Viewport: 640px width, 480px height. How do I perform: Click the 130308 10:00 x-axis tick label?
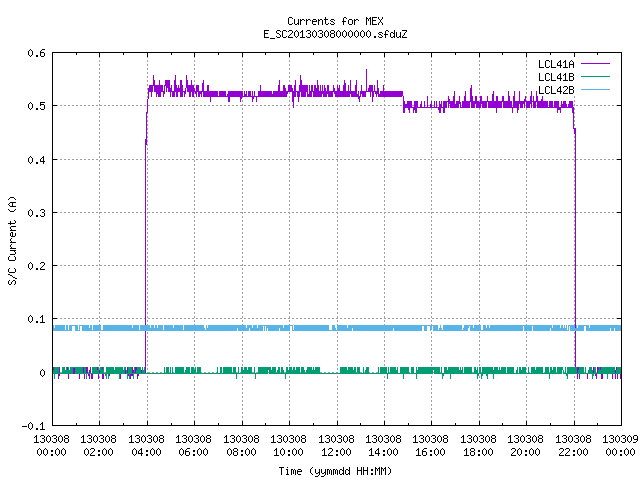coord(289,445)
